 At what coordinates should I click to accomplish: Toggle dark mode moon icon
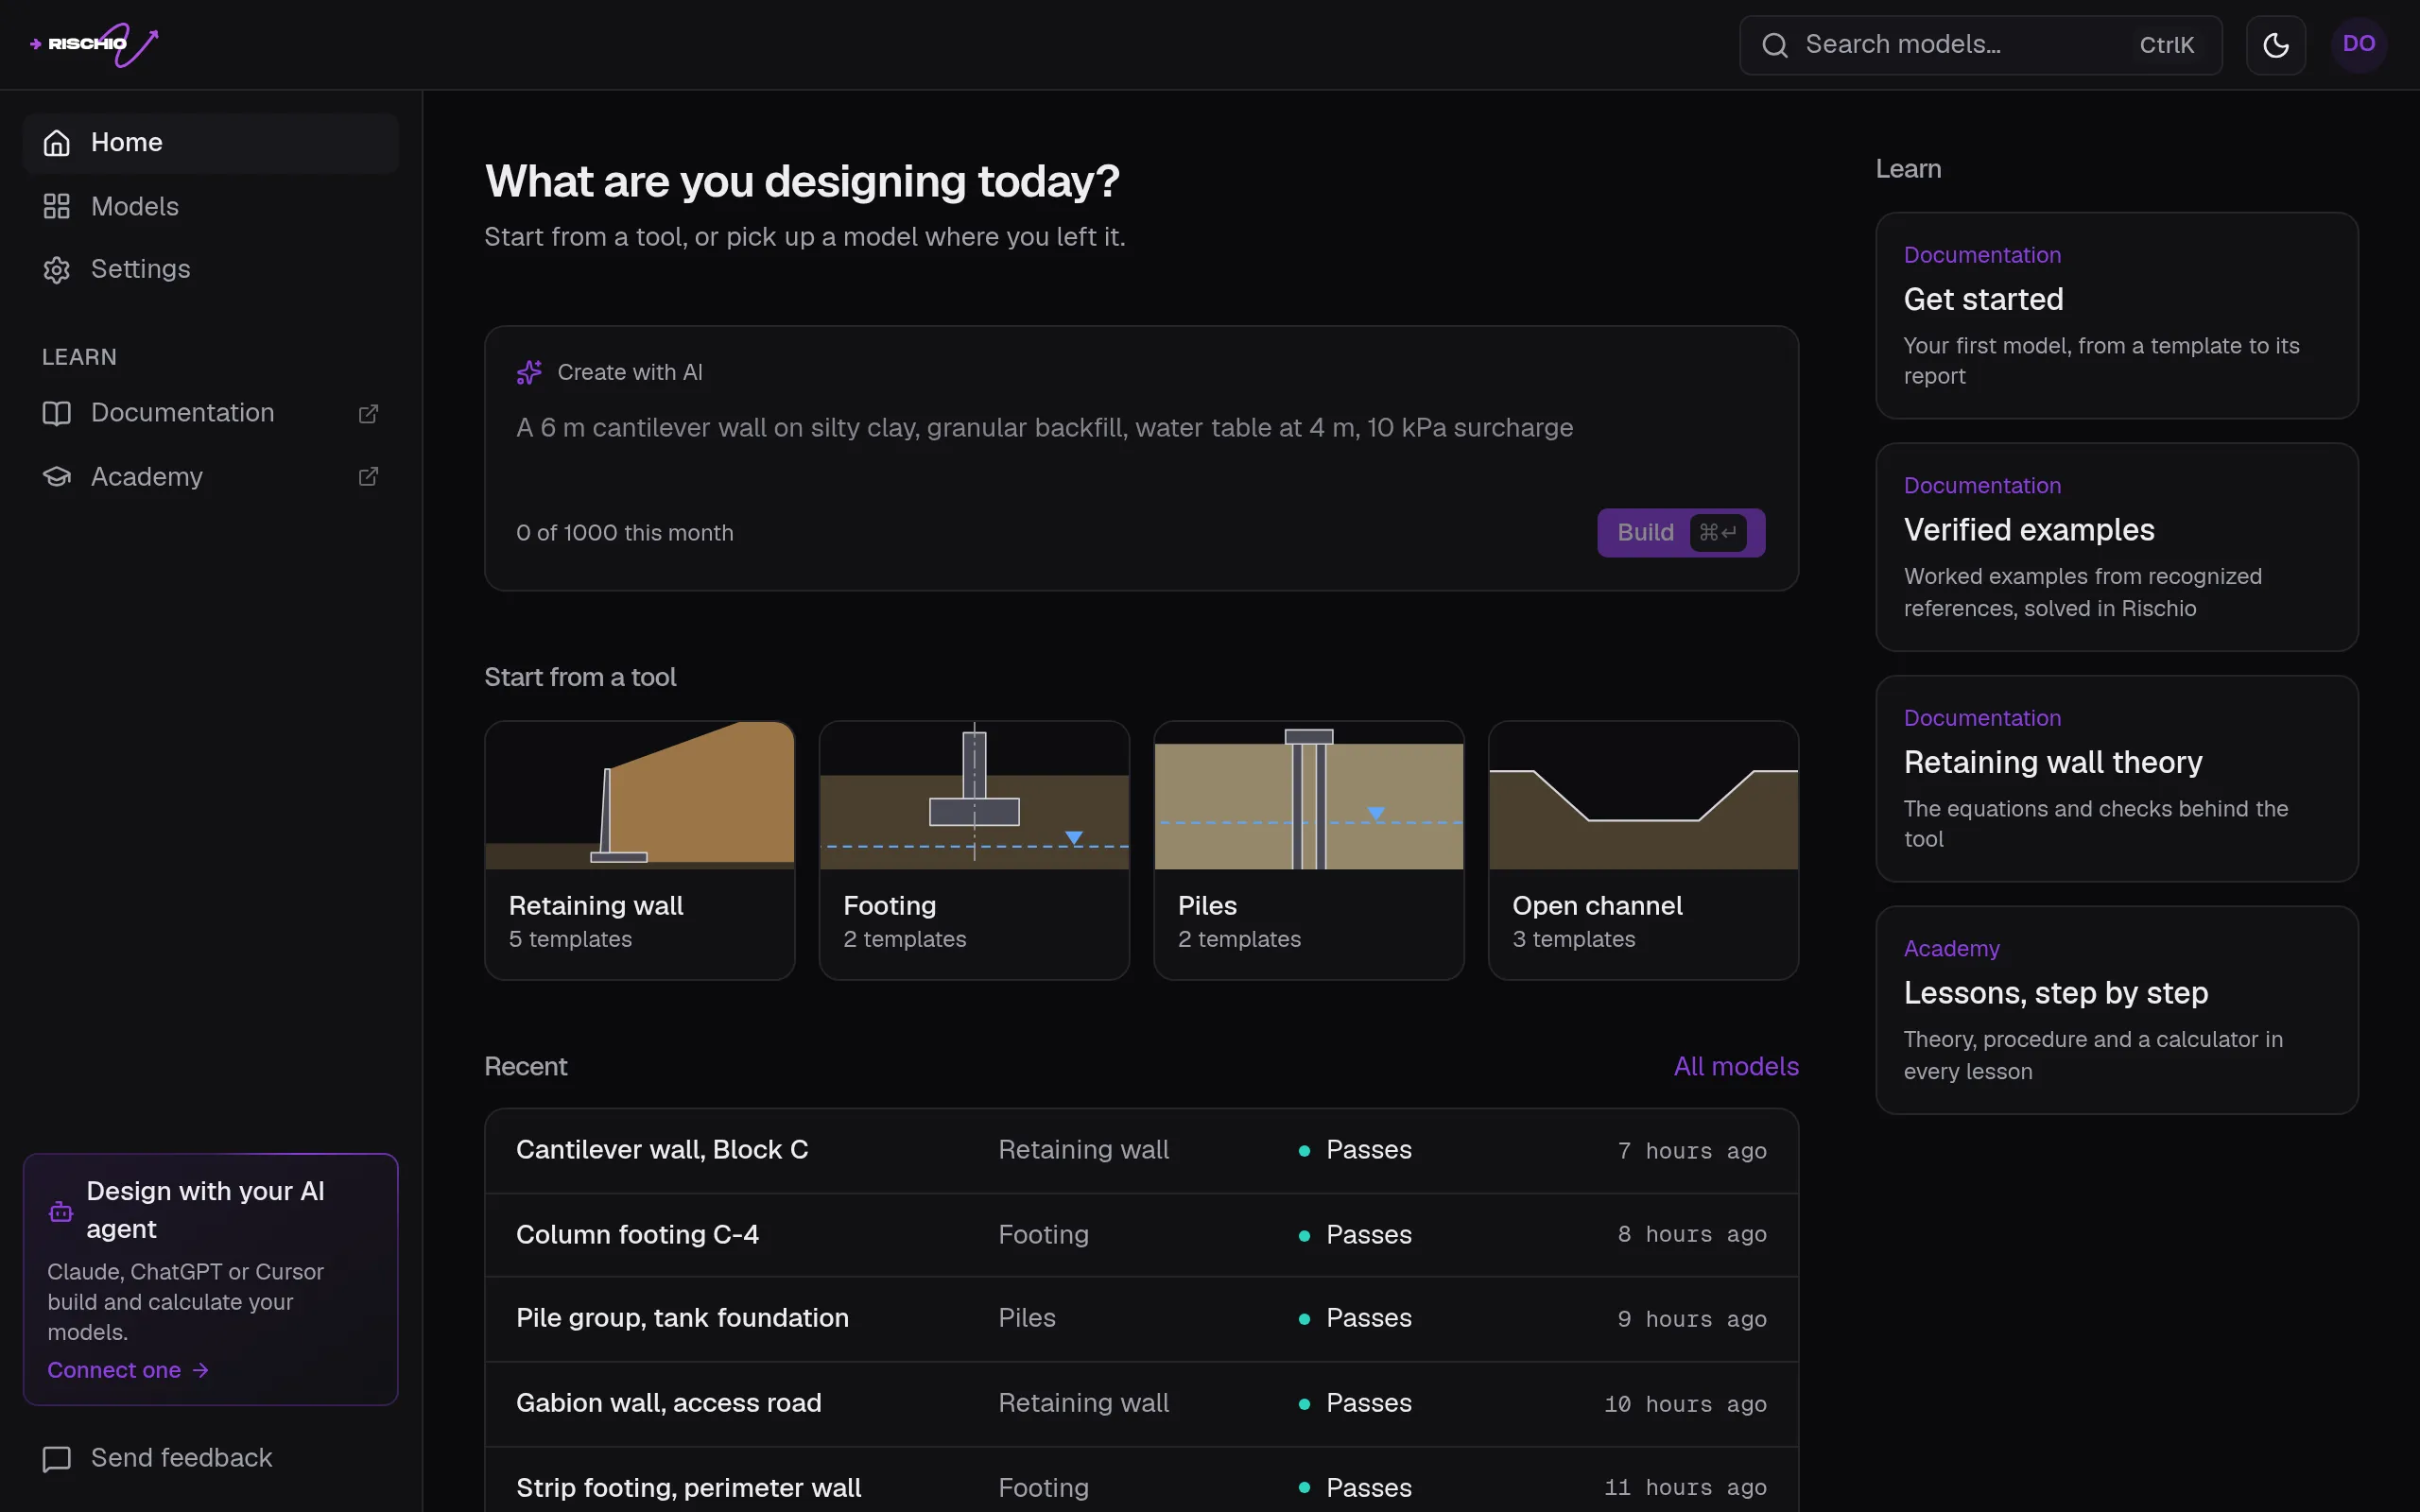(x=2275, y=45)
